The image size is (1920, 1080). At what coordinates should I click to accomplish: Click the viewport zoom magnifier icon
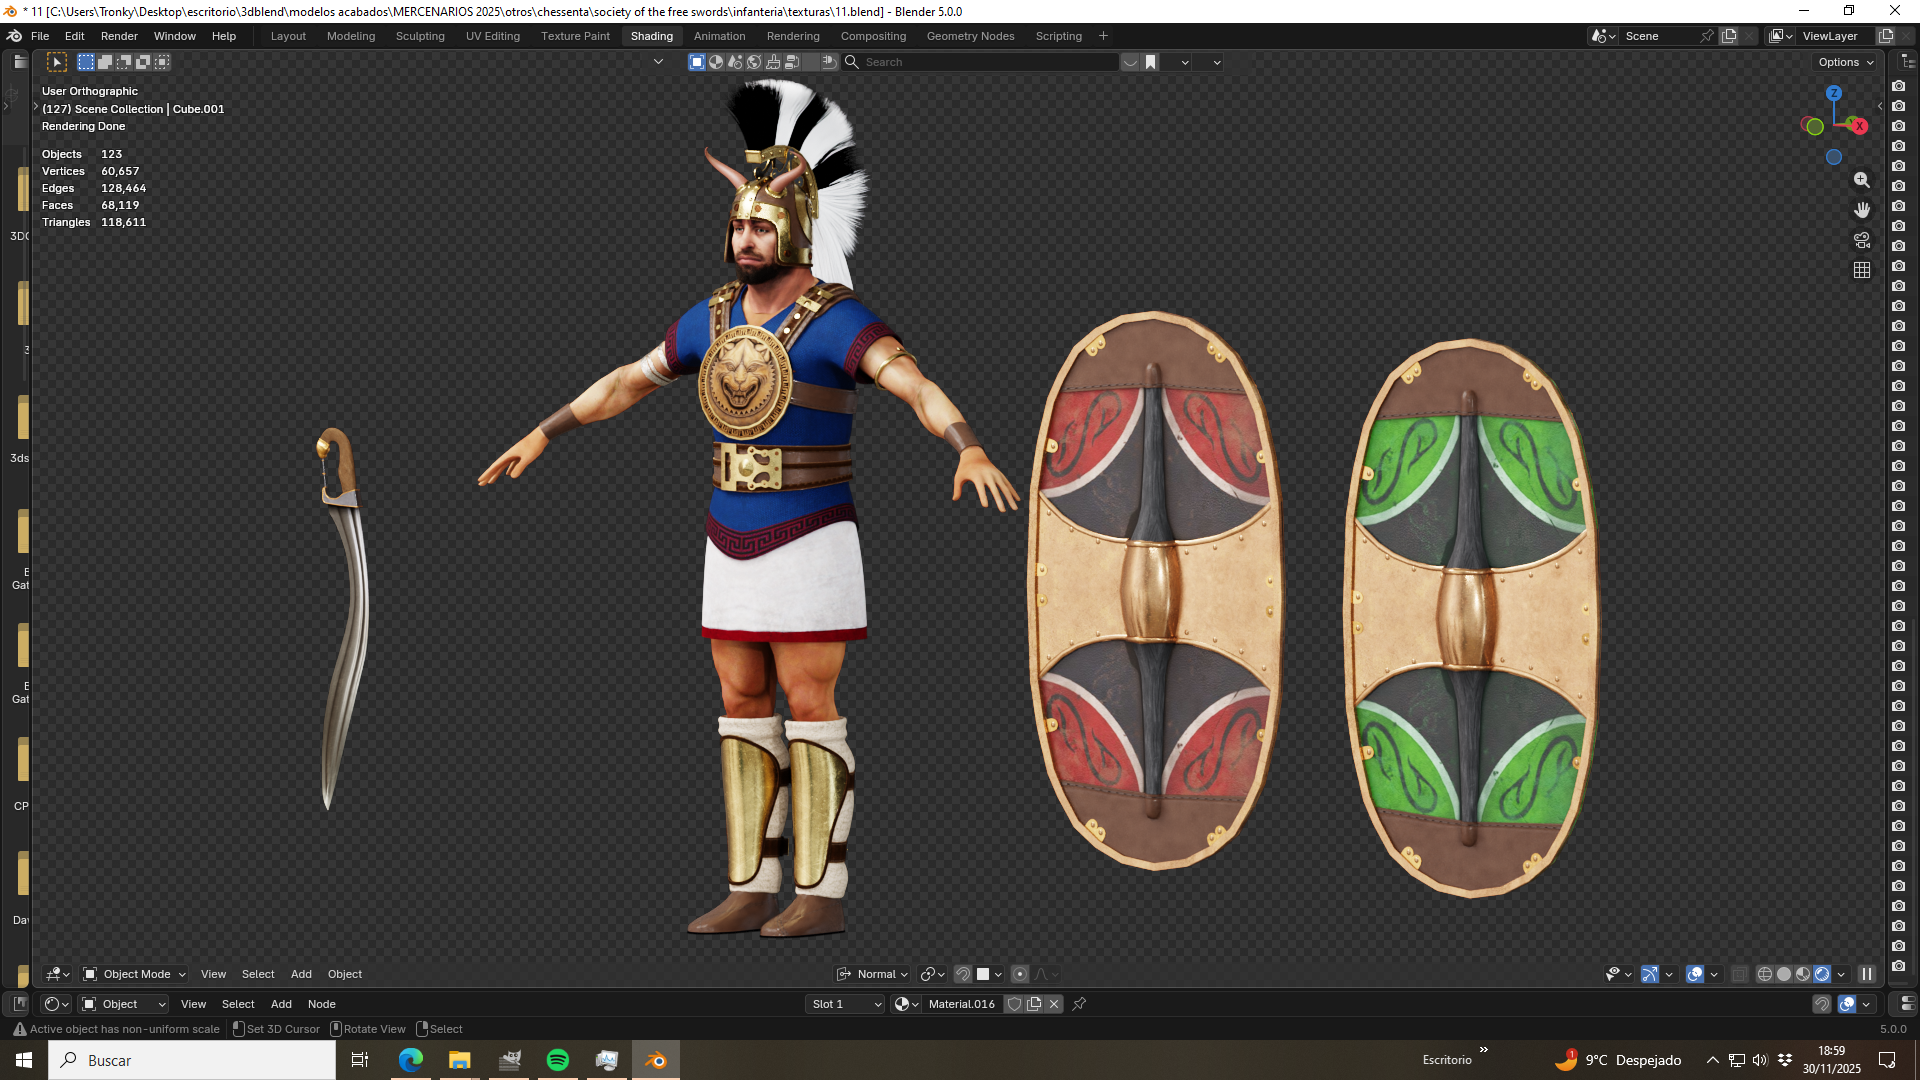coord(1861,180)
